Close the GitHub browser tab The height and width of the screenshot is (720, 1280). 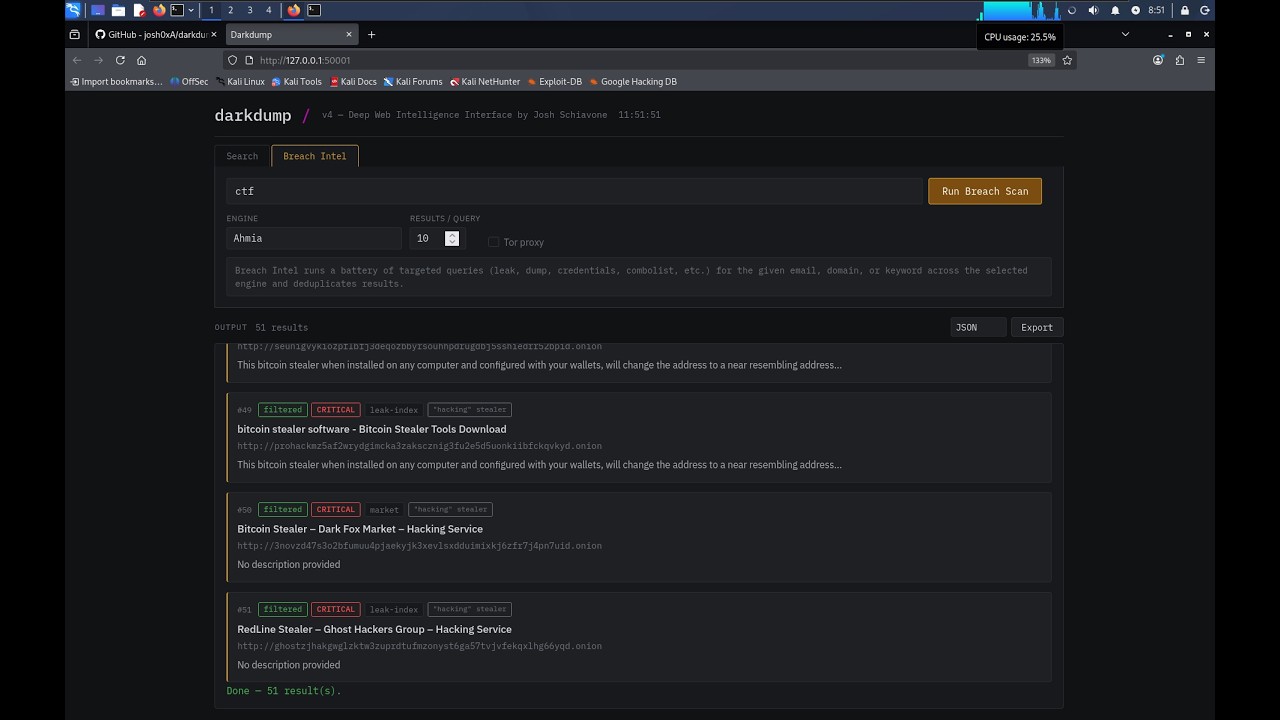click(x=216, y=34)
